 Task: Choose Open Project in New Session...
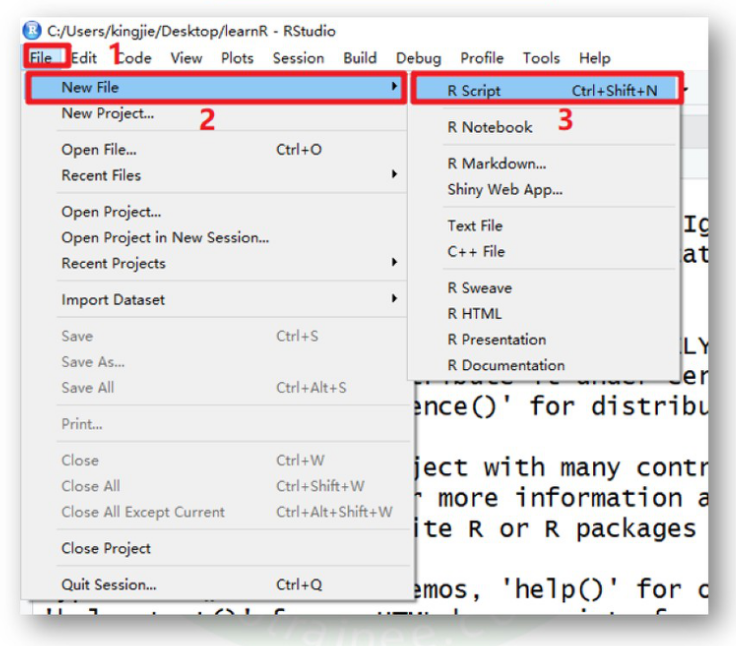(165, 238)
